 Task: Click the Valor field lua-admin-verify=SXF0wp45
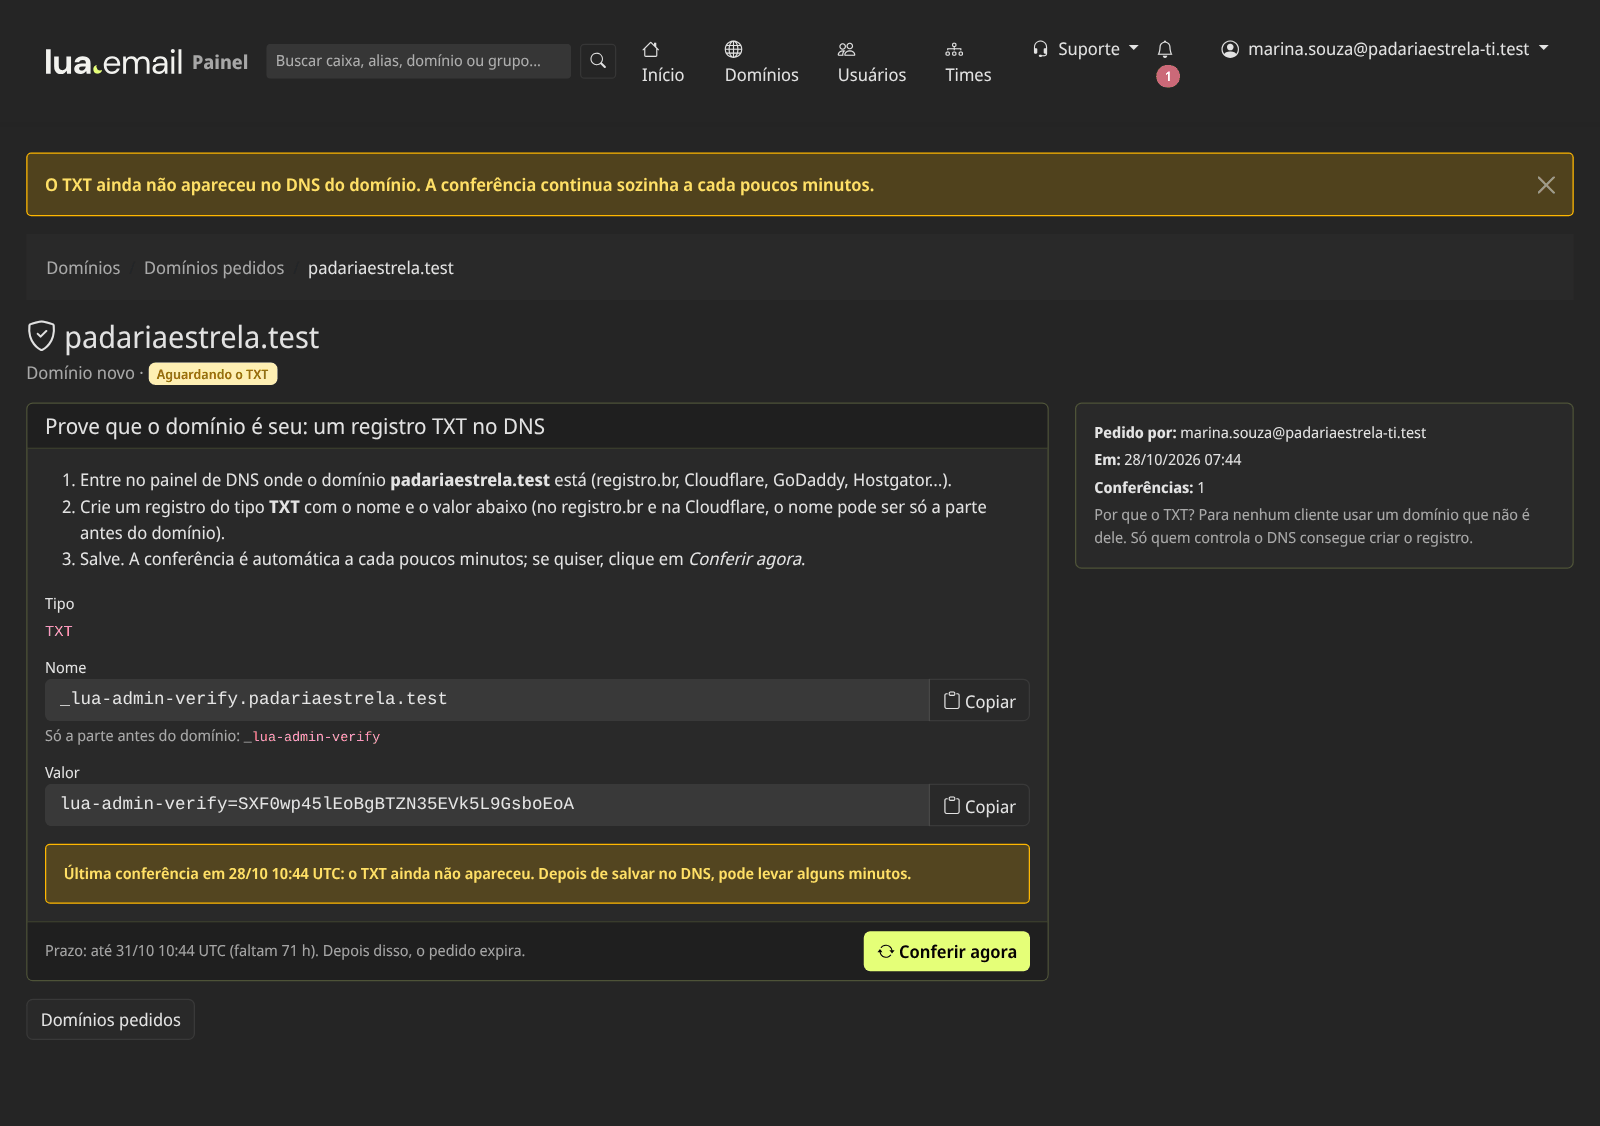pyautogui.click(x=487, y=805)
